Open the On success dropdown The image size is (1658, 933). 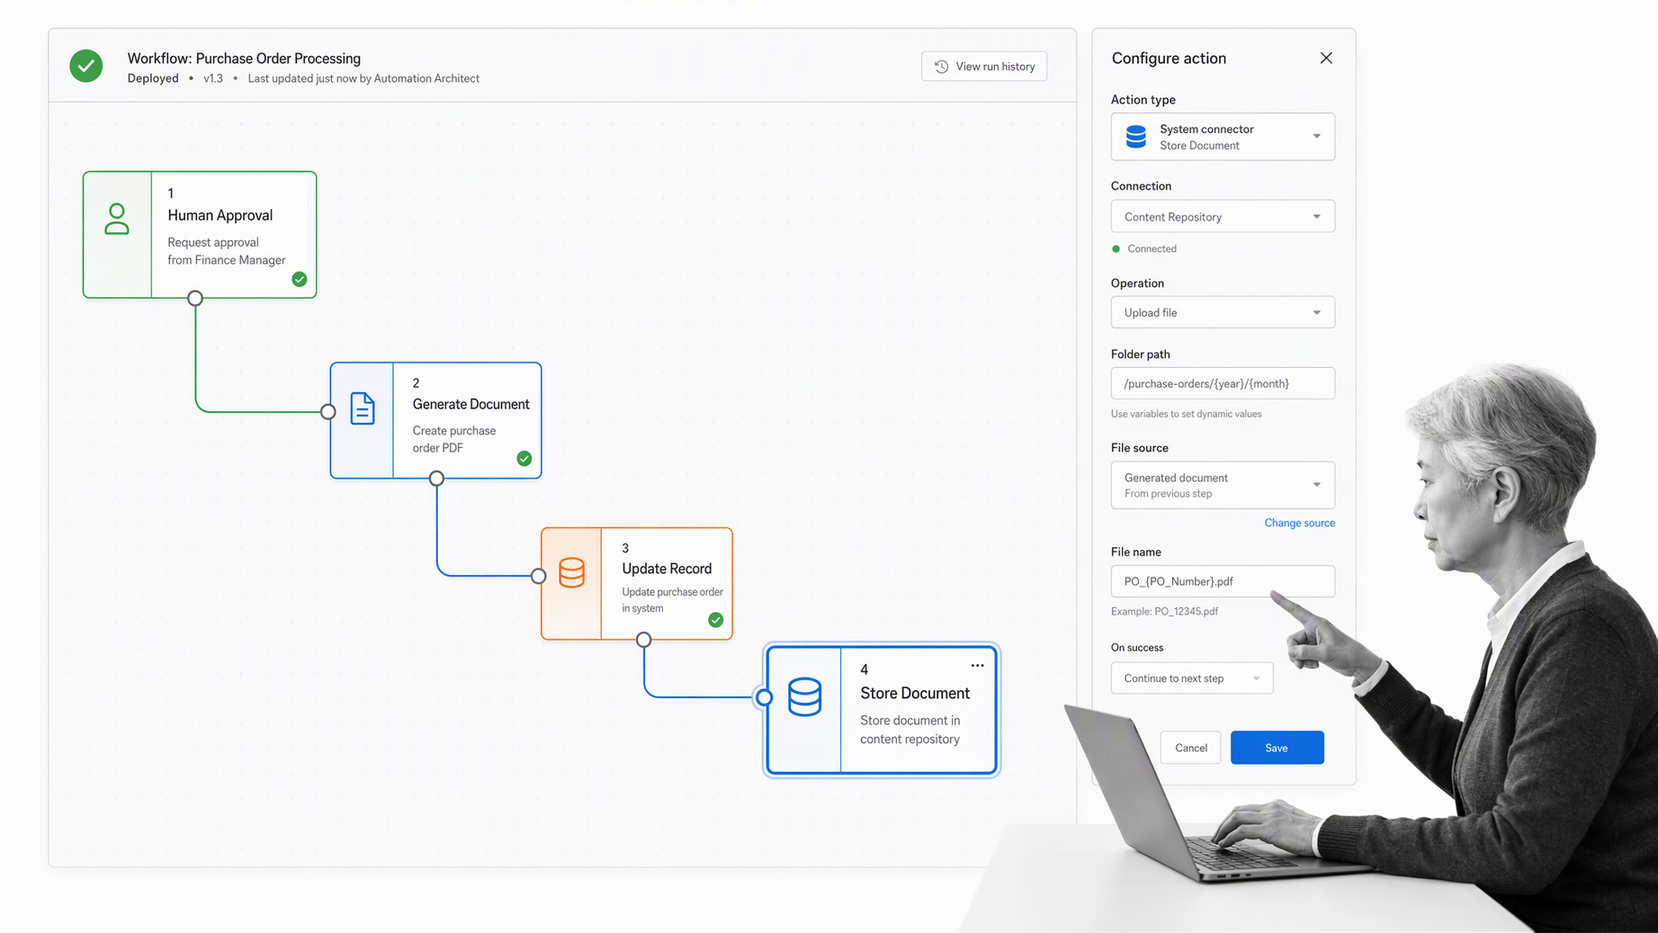pyautogui.click(x=1192, y=678)
